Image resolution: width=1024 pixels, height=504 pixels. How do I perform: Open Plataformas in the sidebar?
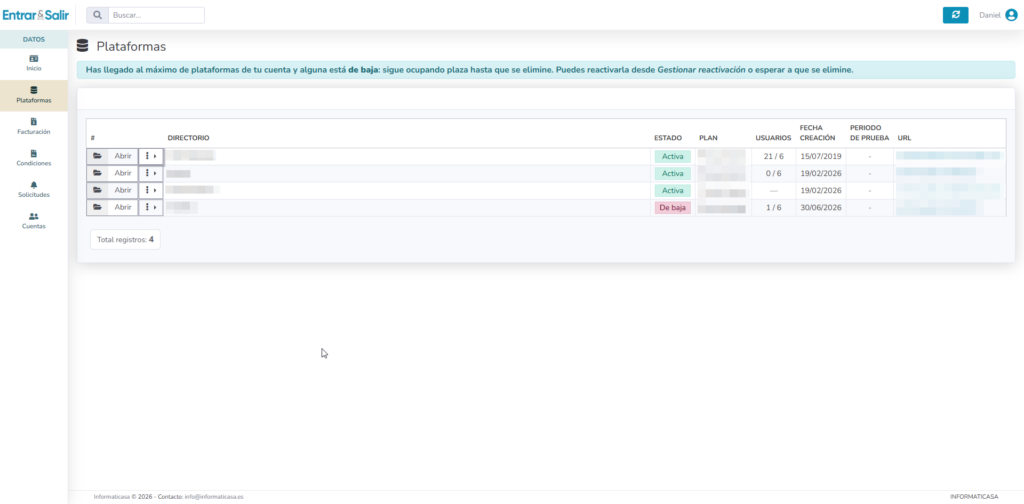click(x=34, y=95)
